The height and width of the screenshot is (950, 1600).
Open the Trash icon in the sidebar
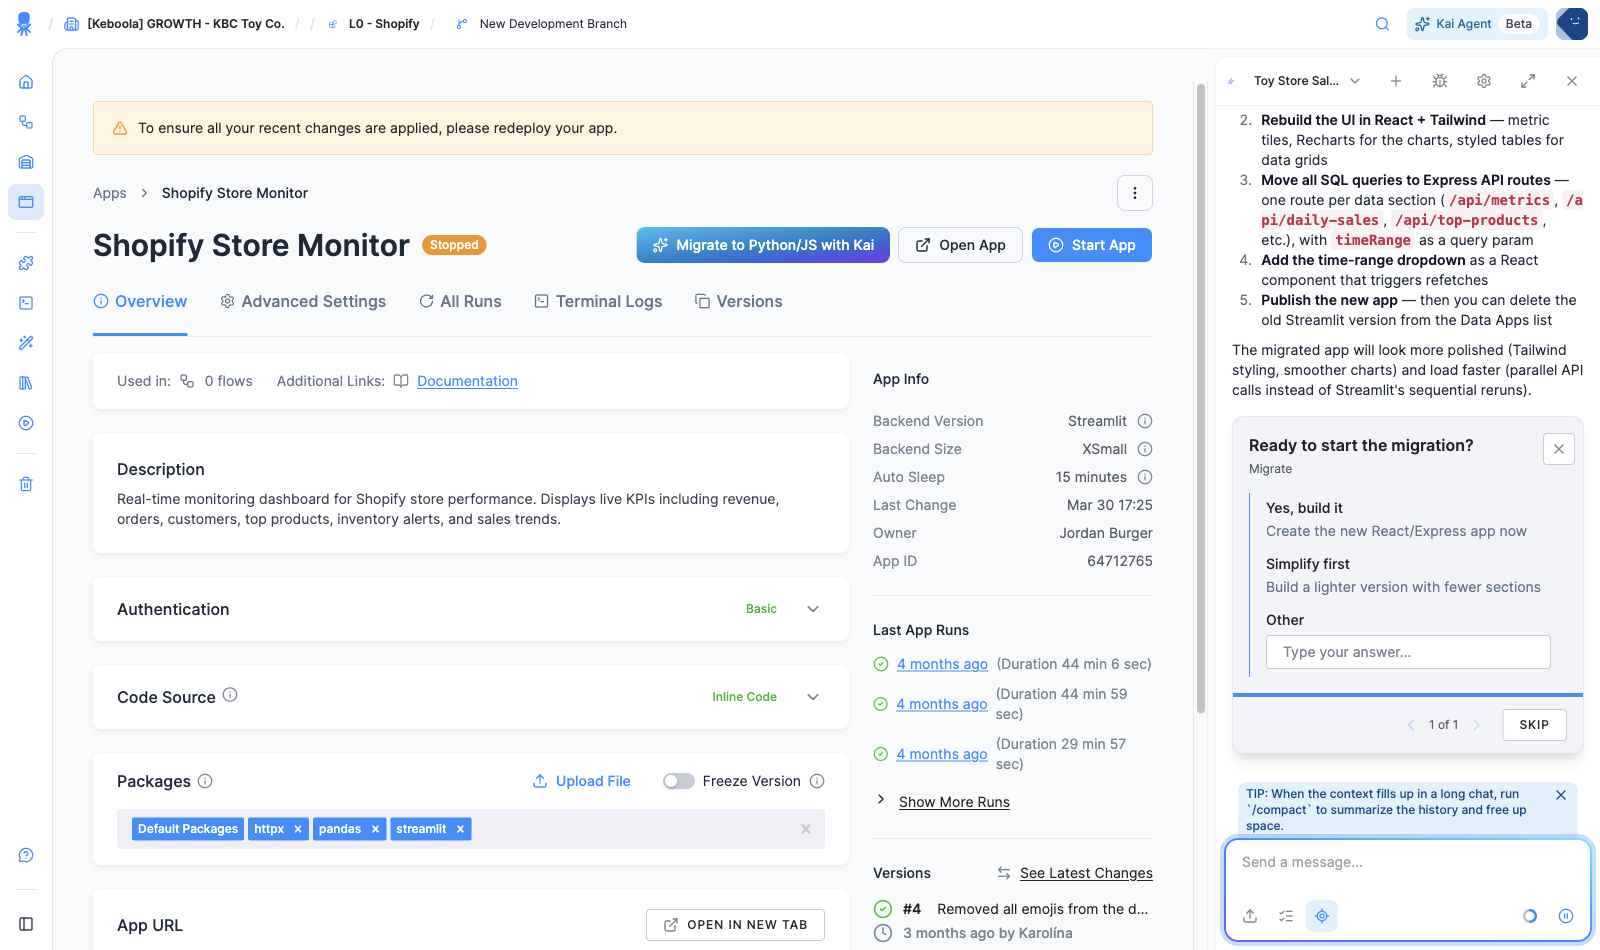[26, 484]
